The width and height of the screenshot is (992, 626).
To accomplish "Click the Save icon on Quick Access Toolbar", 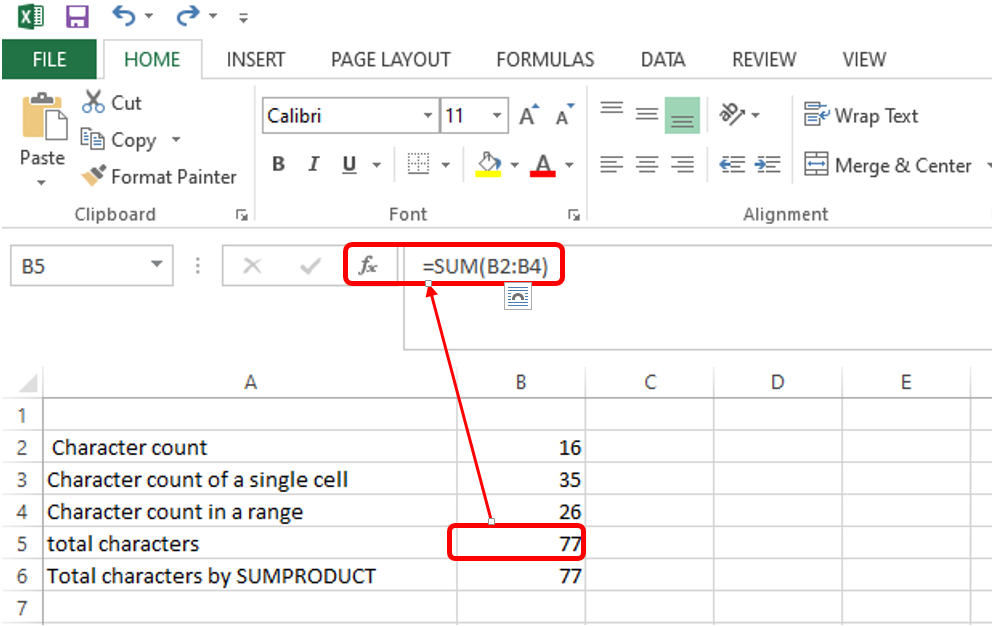I will (x=77, y=16).
